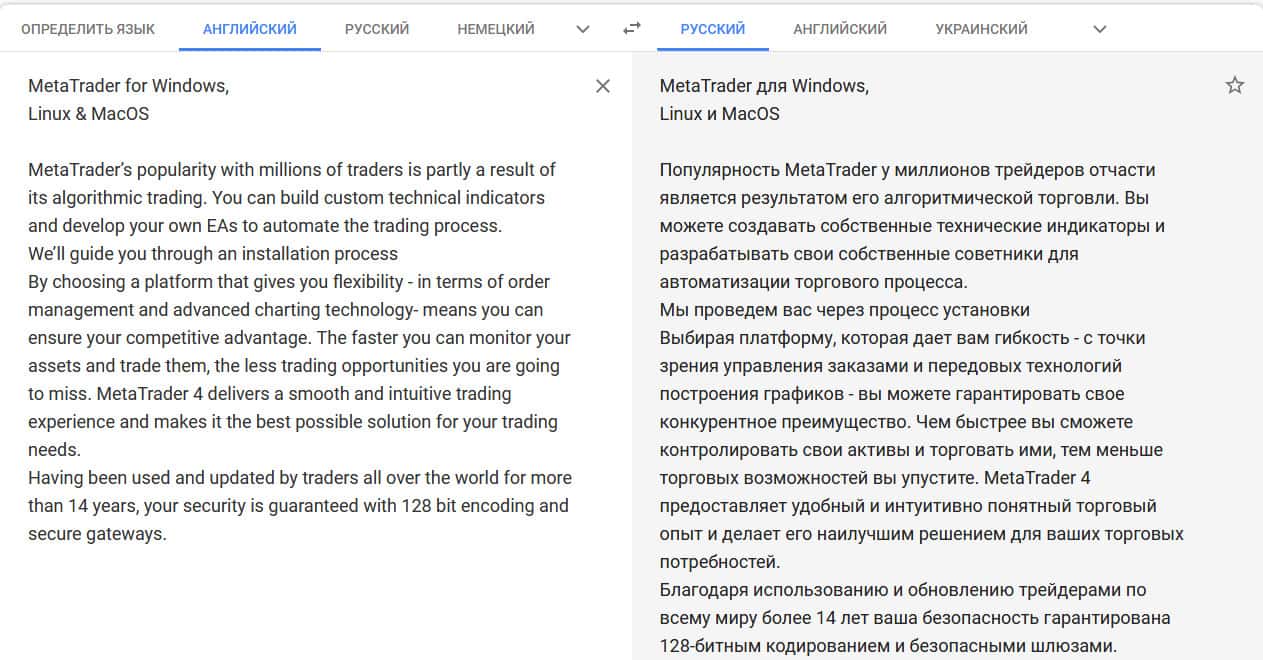The width and height of the screenshot is (1263, 660).
Task: Click line 'We'll guide you through an installation process'
Action: coord(213,254)
